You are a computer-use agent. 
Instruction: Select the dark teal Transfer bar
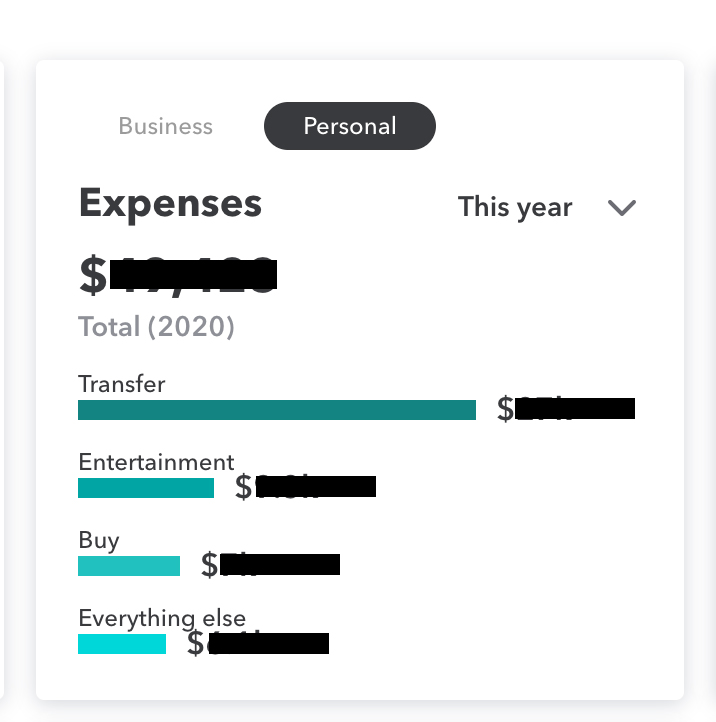277,410
